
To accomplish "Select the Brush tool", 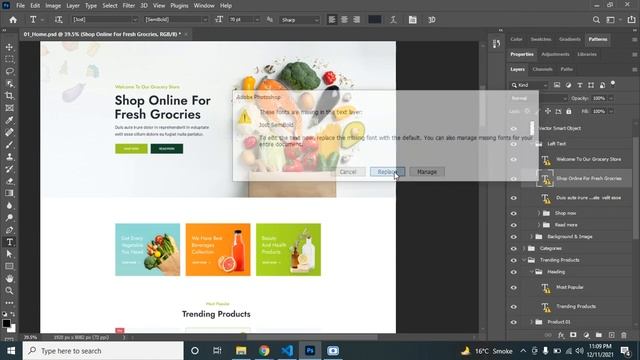I will coord(9,144).
